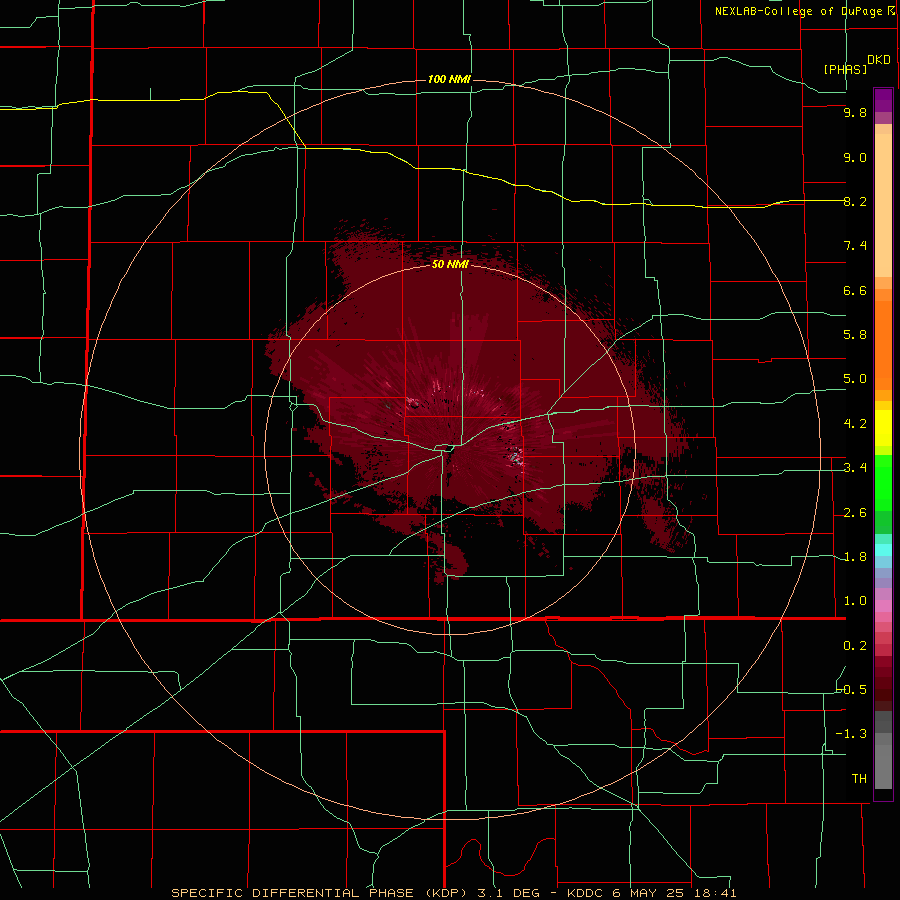Click the 2.6 value on the color scale
This screenshot has height=900, width=900.
coord(855,513)
